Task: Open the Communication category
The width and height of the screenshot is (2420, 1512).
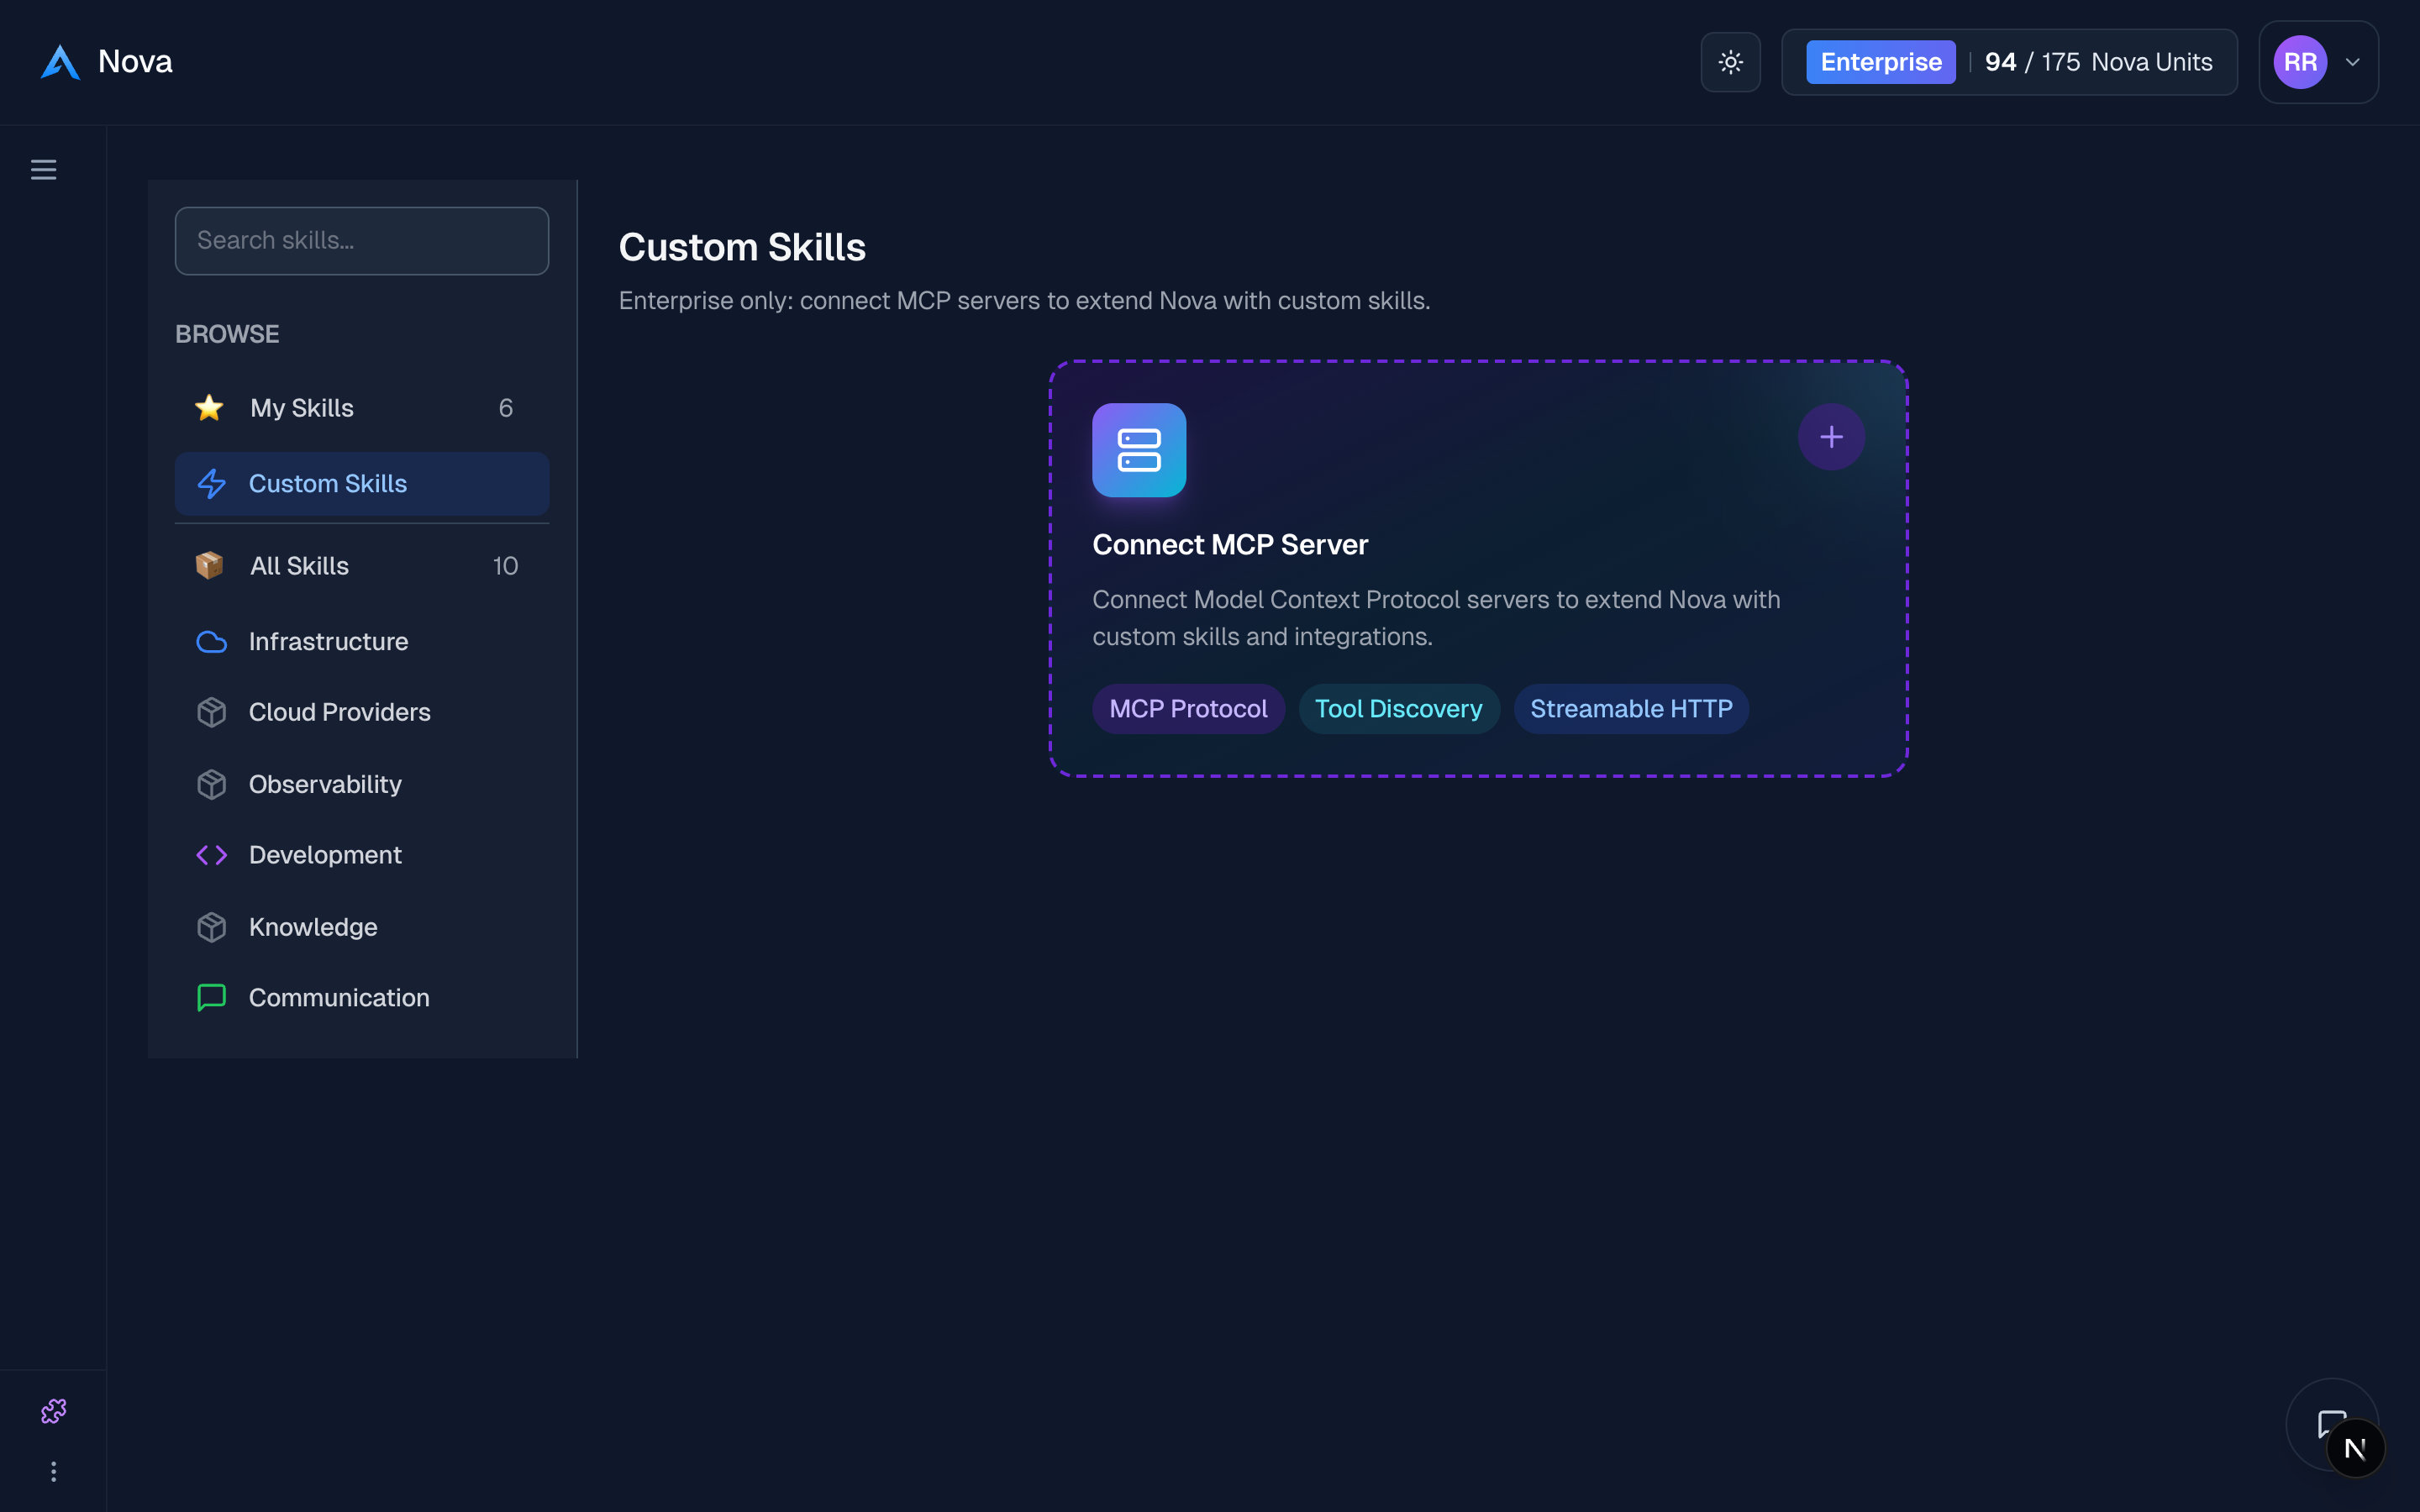Action: (362, 998)
